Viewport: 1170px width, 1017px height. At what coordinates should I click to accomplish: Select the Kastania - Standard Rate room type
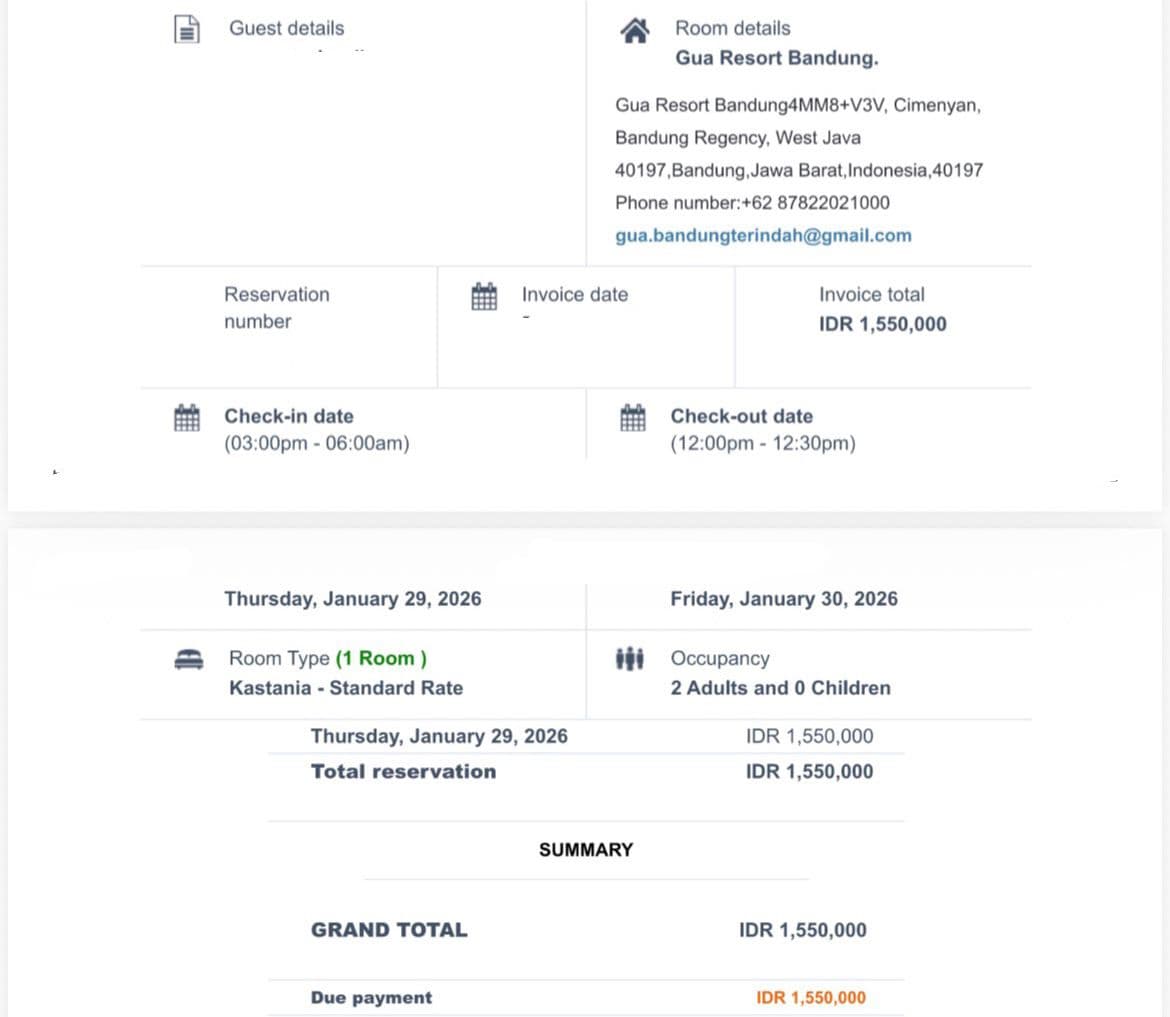pos(346,688)
